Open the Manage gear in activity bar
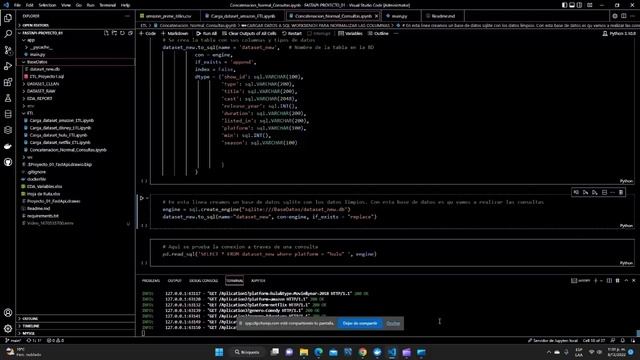 coord(8,329)
